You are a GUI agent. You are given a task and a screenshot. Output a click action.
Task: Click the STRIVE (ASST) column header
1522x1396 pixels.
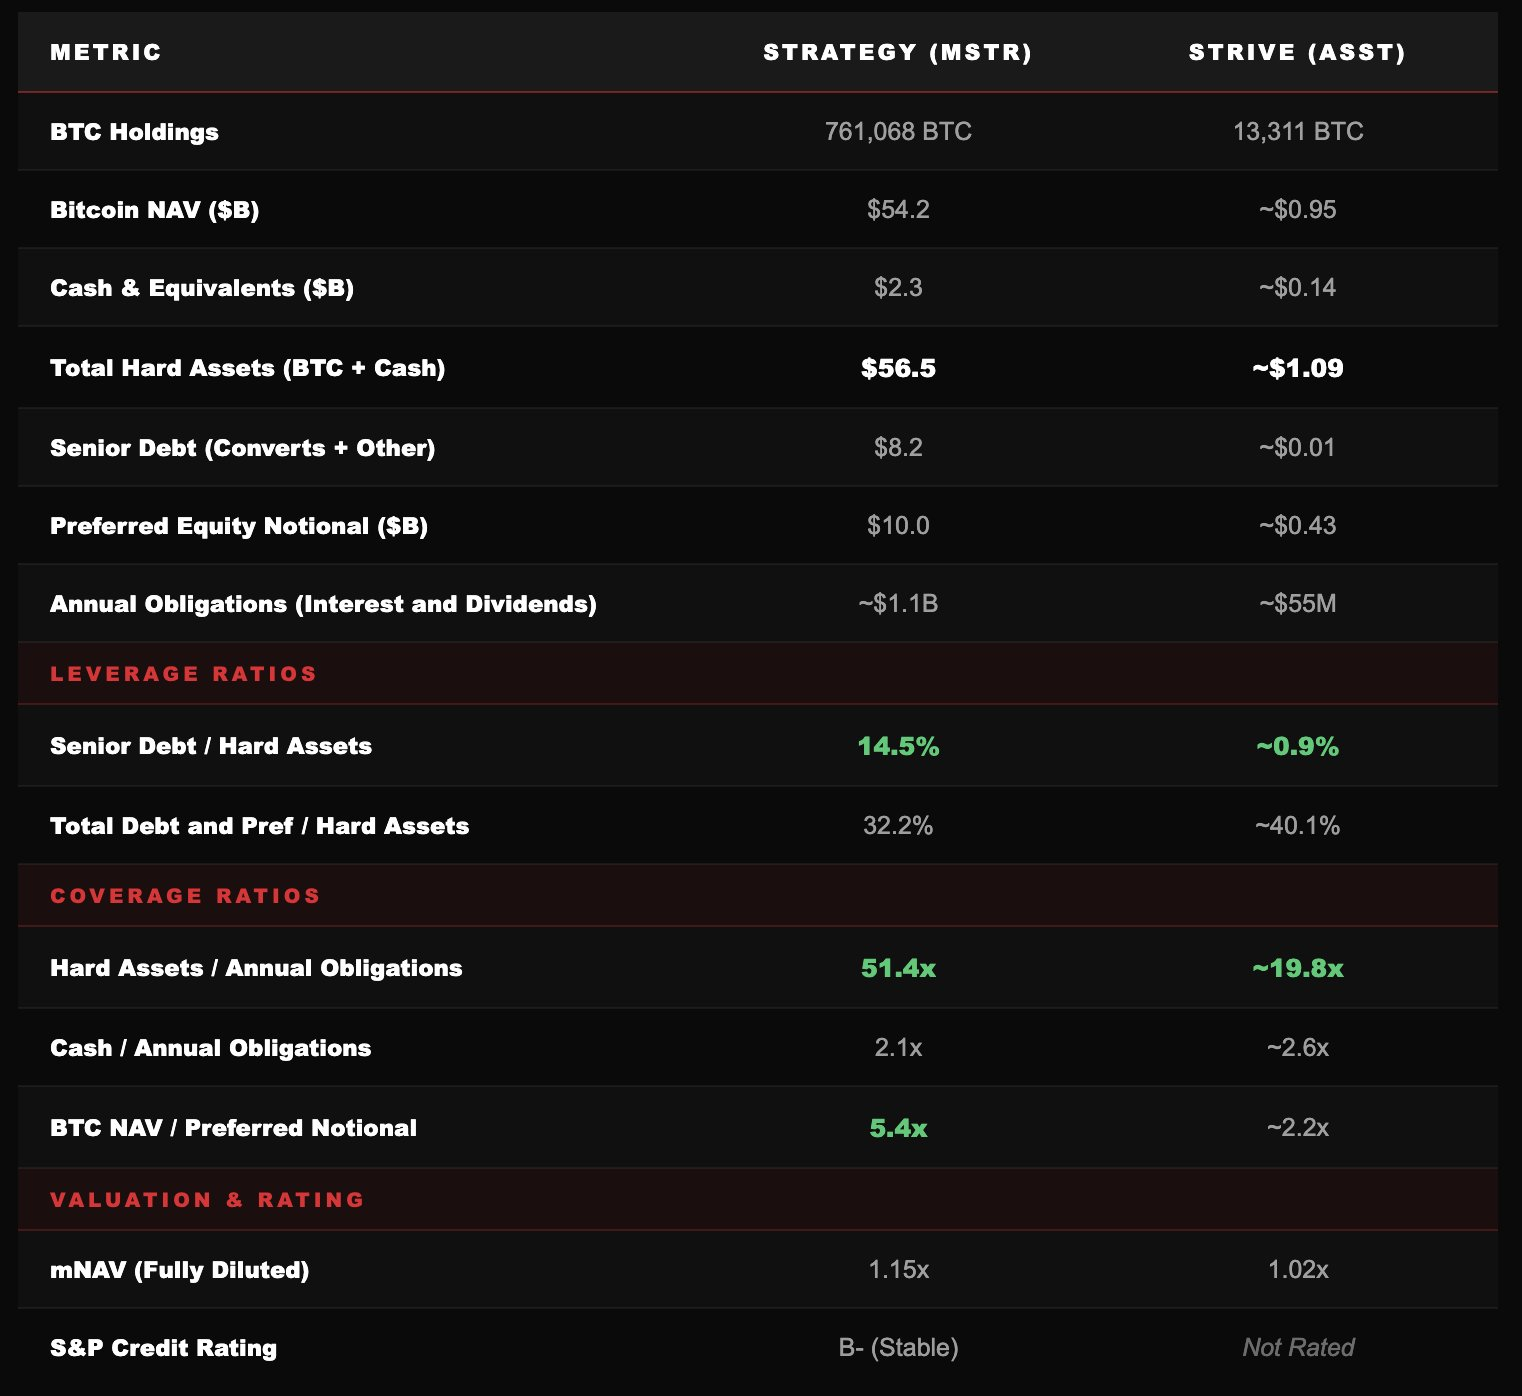(x=1297, y=52)
